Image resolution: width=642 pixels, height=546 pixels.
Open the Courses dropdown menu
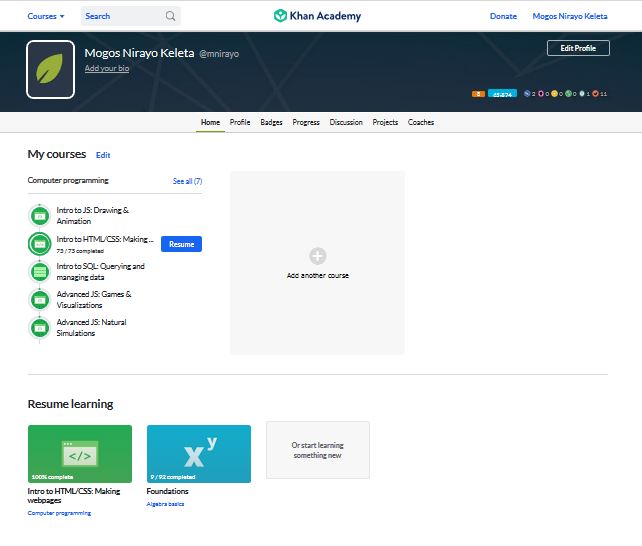coord(45,16)
